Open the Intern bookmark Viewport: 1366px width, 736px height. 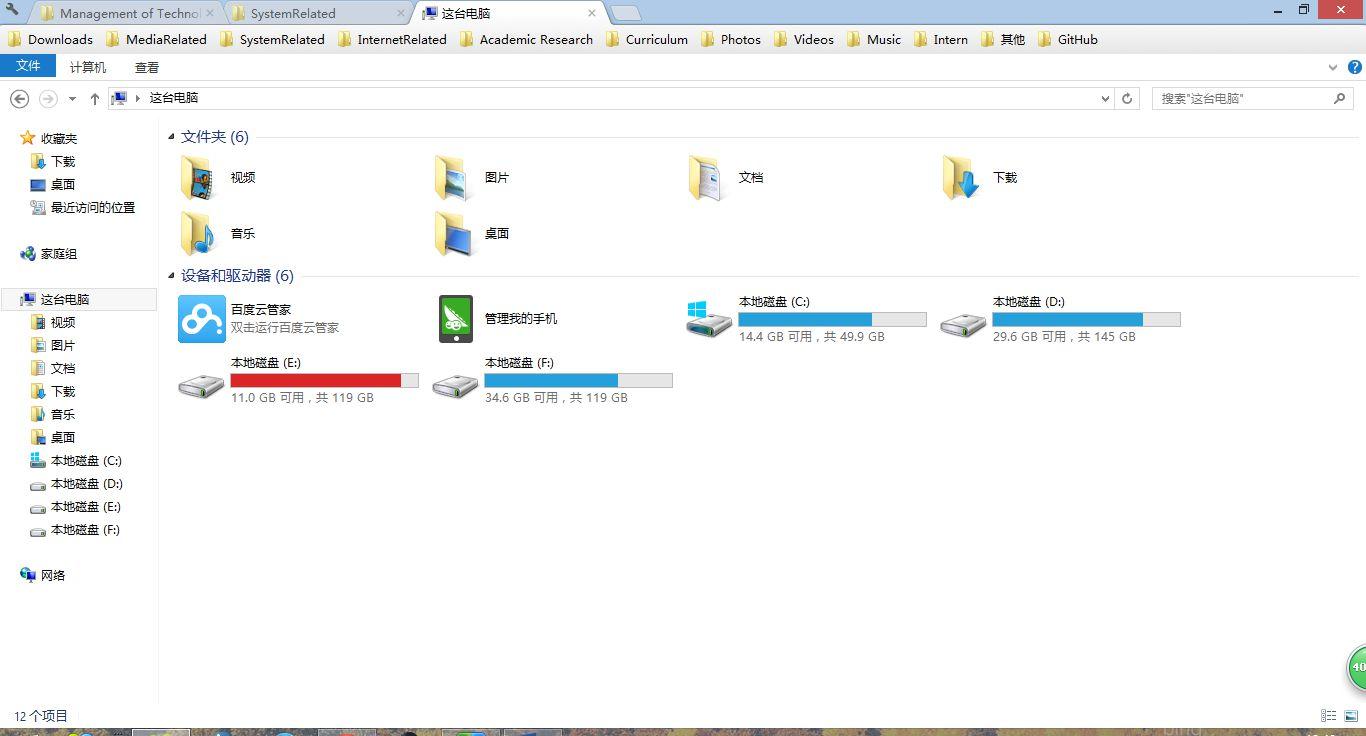pos(940,39)
